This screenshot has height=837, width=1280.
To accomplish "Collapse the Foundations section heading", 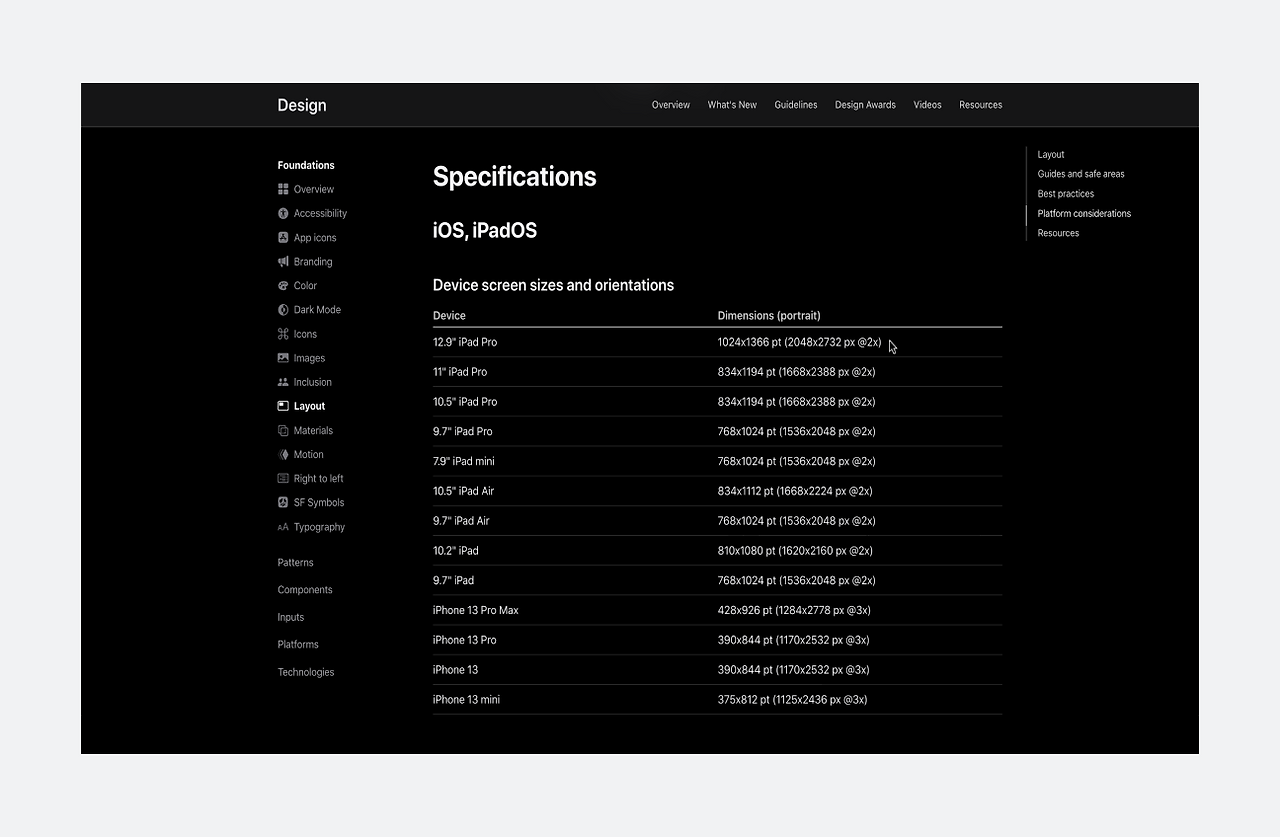I will tap(306, 165).
